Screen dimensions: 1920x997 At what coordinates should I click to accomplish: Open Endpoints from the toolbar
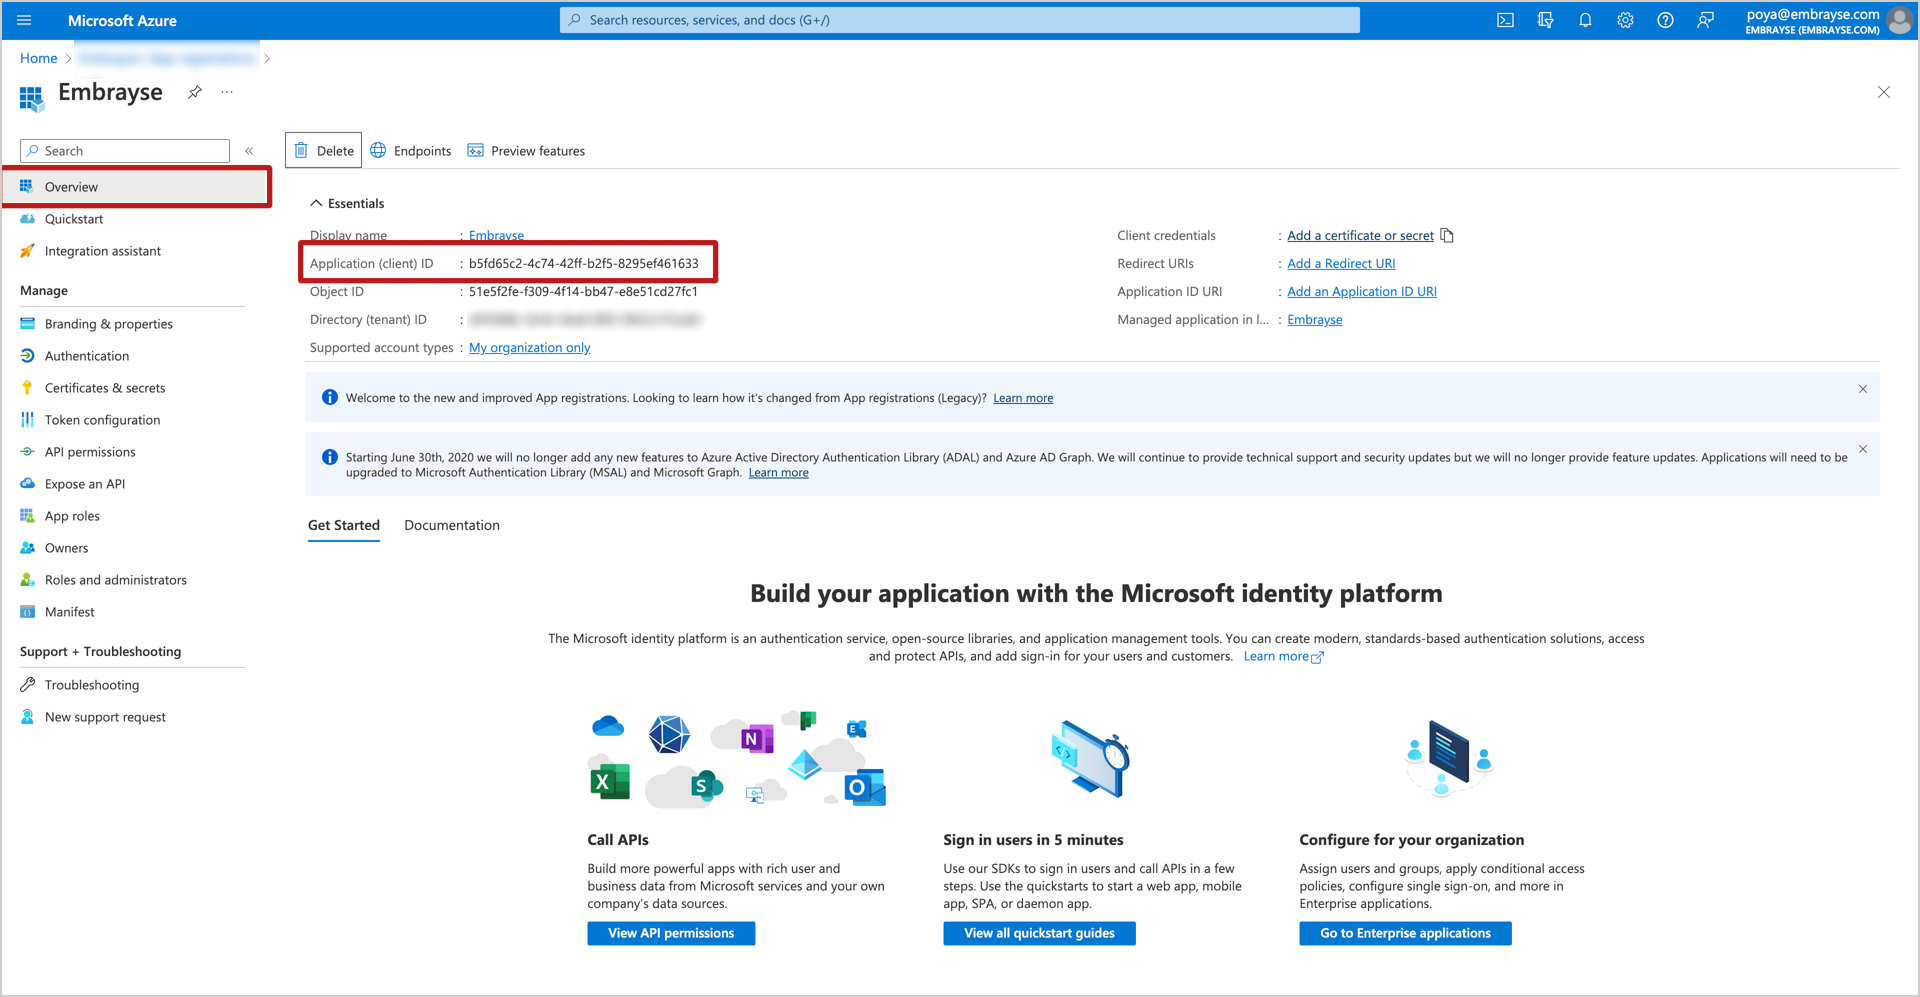411,151
